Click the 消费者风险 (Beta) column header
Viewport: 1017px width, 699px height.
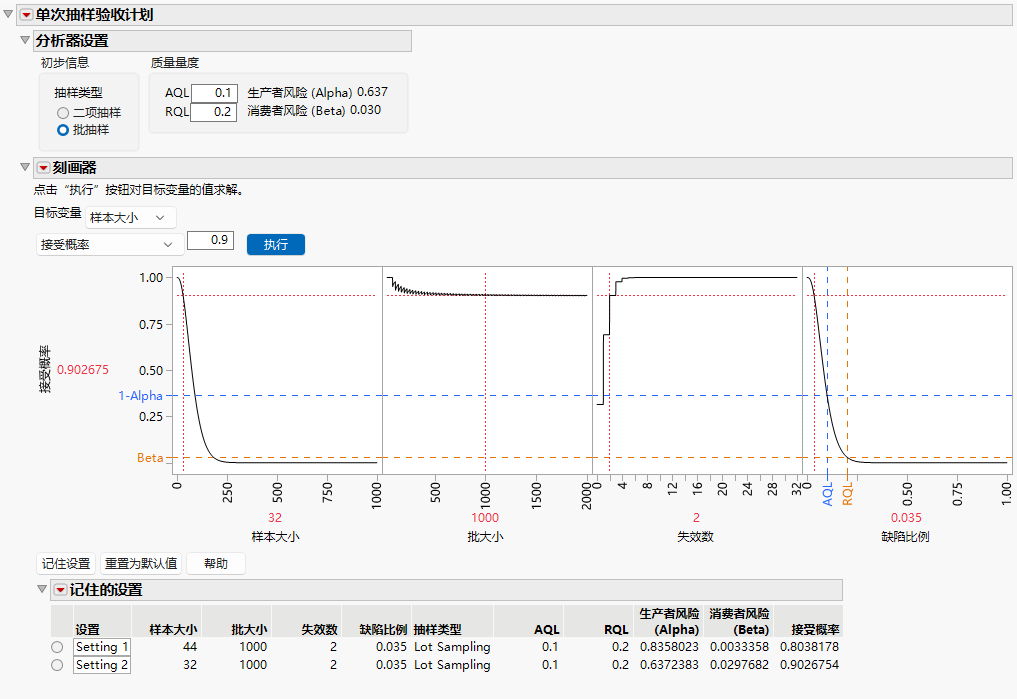[739, 621]
